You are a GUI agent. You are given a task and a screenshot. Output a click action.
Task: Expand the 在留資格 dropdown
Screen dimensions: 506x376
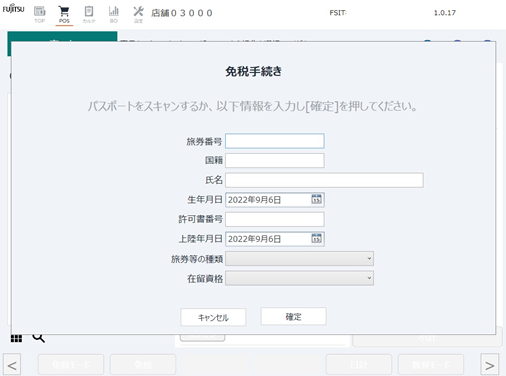[299, 278]
